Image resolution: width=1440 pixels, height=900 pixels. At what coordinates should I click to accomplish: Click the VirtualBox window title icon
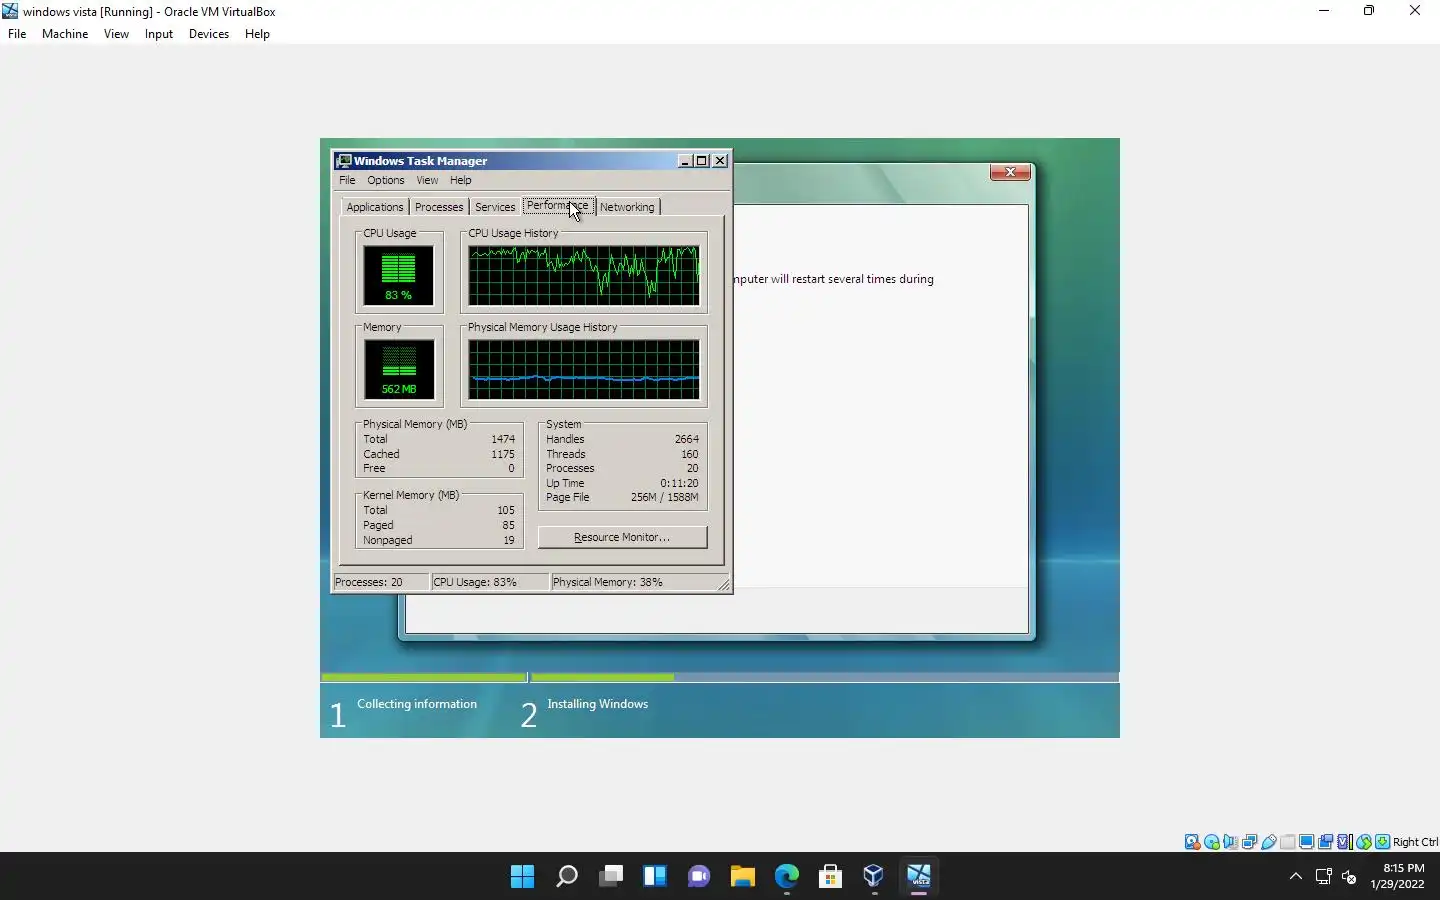click(10, 11)
